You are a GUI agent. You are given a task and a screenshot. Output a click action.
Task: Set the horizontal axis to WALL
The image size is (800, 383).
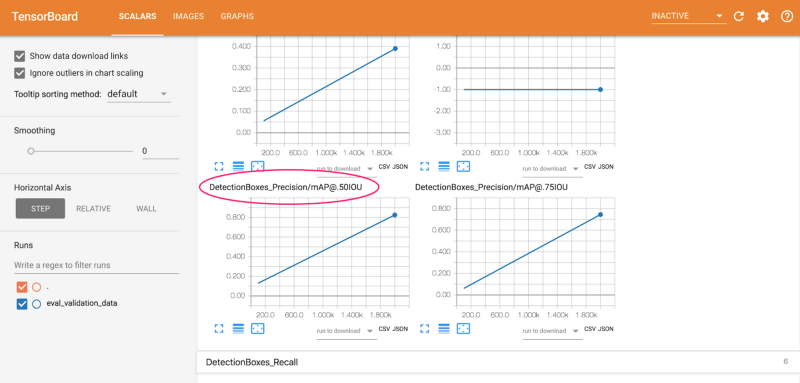146,209
